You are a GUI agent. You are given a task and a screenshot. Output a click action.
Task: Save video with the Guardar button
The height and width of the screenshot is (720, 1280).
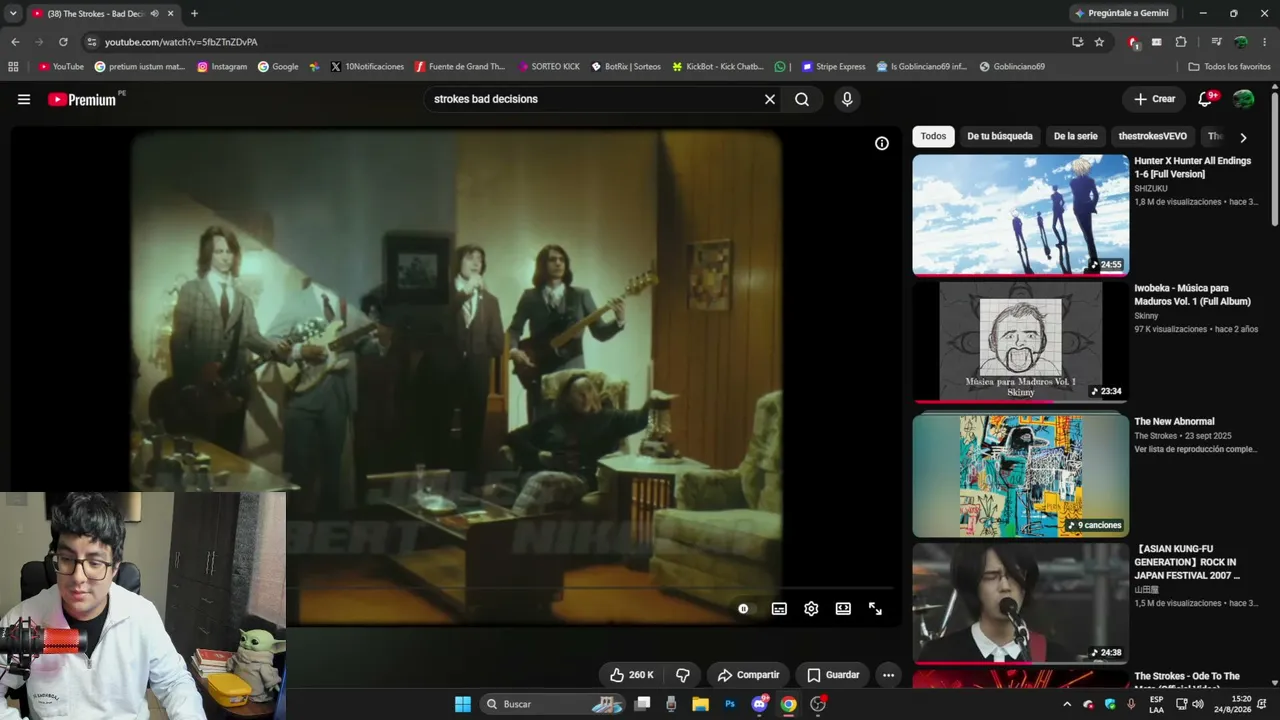tap(833, 675)
